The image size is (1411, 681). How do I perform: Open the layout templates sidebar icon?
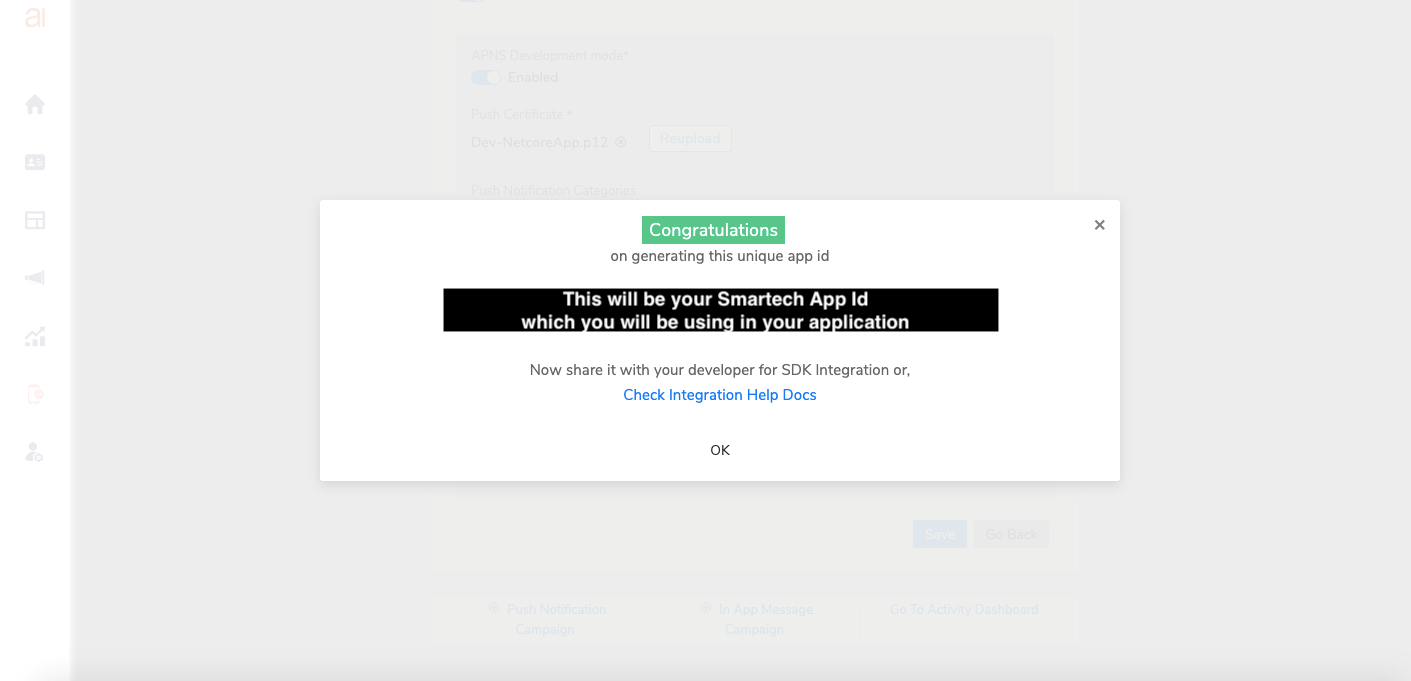point(35,220)
